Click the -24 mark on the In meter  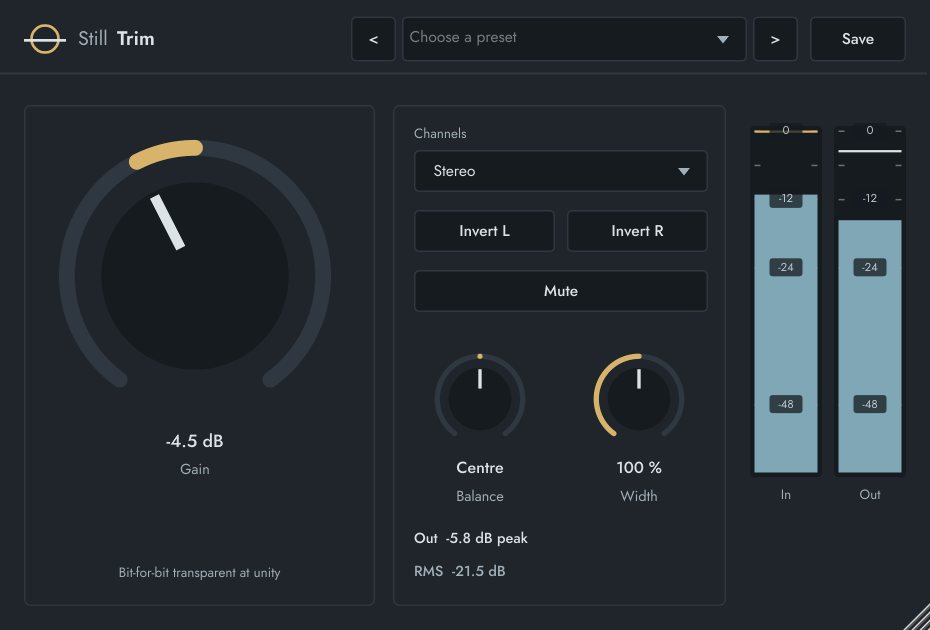pos(786,267)
